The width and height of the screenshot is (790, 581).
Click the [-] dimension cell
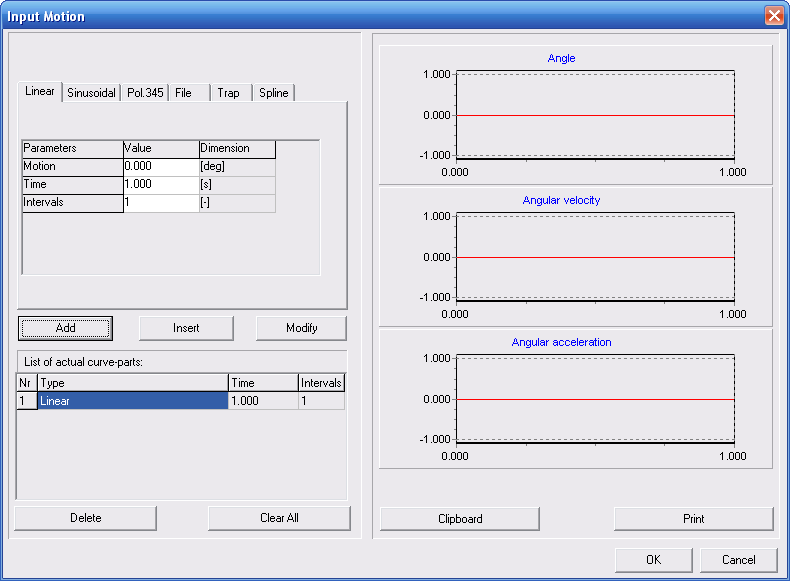[x=237, y=203]
